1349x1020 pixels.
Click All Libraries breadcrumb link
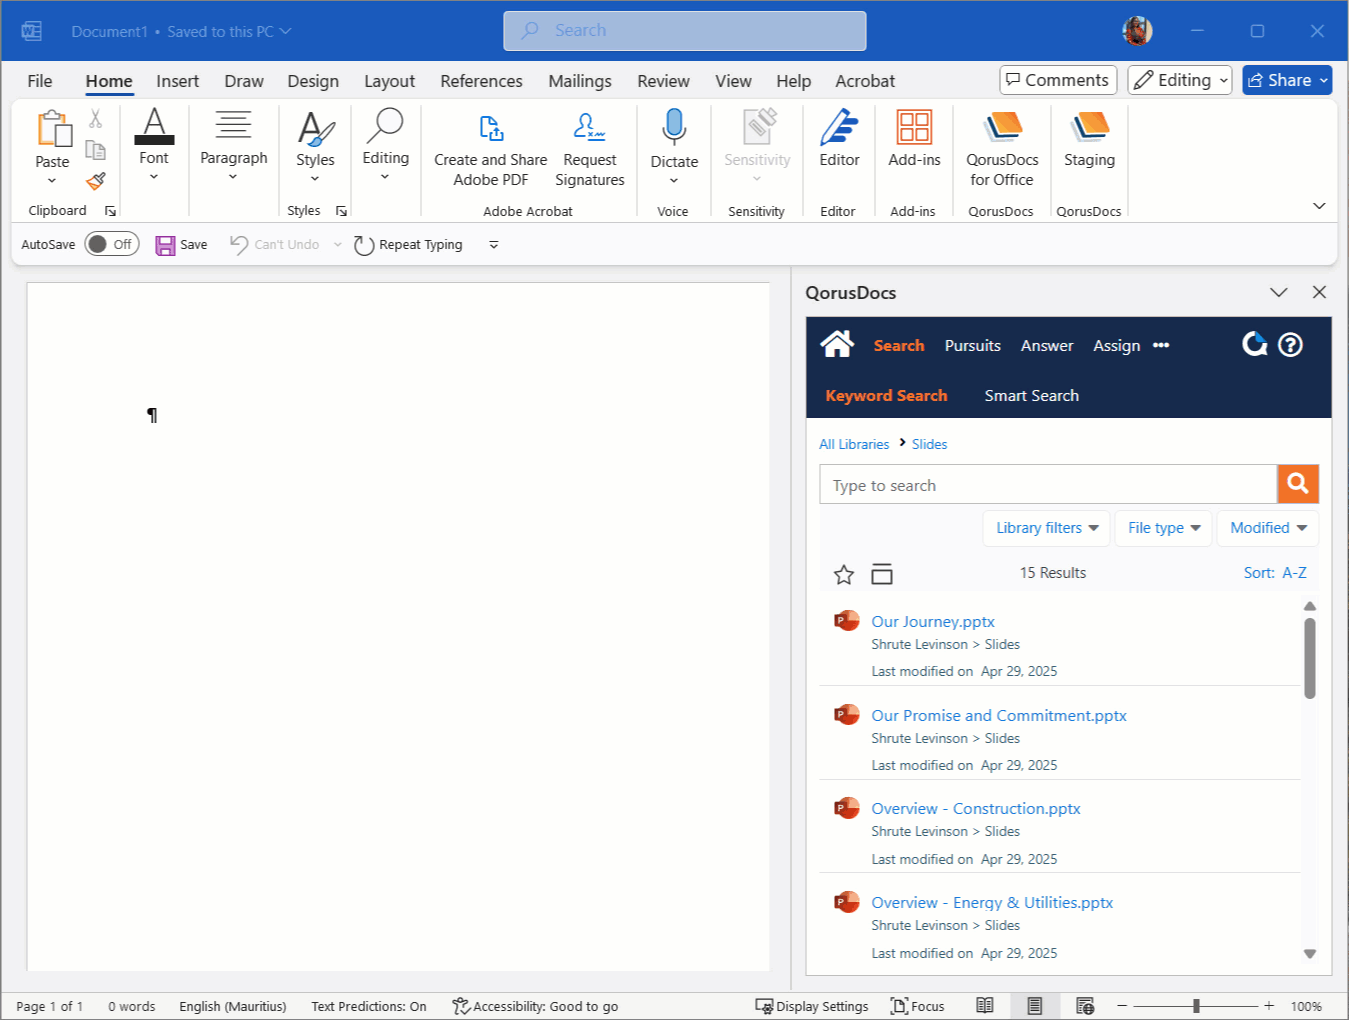pos(854,444)
